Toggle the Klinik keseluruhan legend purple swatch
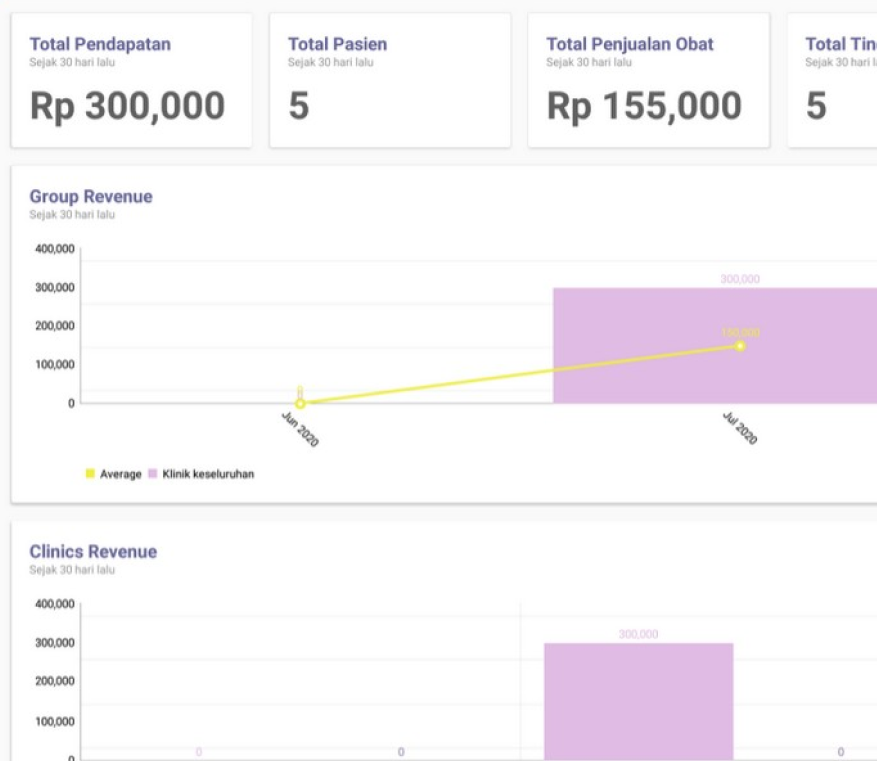This screenshot has height=761, width=877. tap(153, 474)
